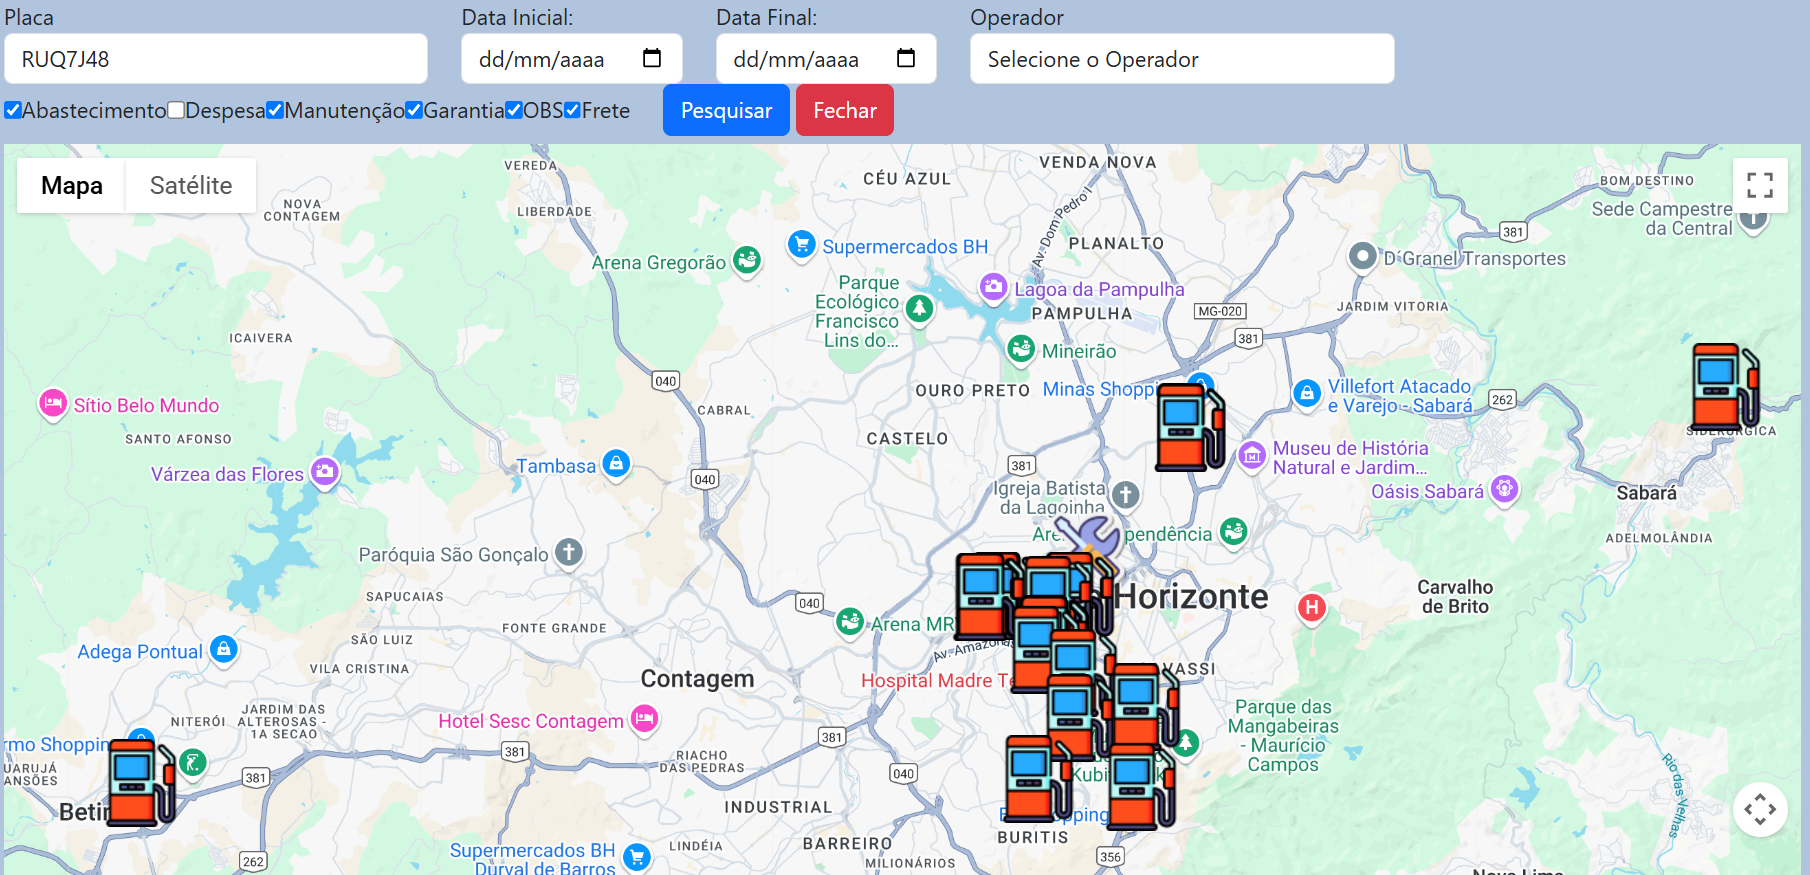The width and height of the screenshot is (1810, 875).
Task: Open the Data Final date picker
Action: point(906,58)
